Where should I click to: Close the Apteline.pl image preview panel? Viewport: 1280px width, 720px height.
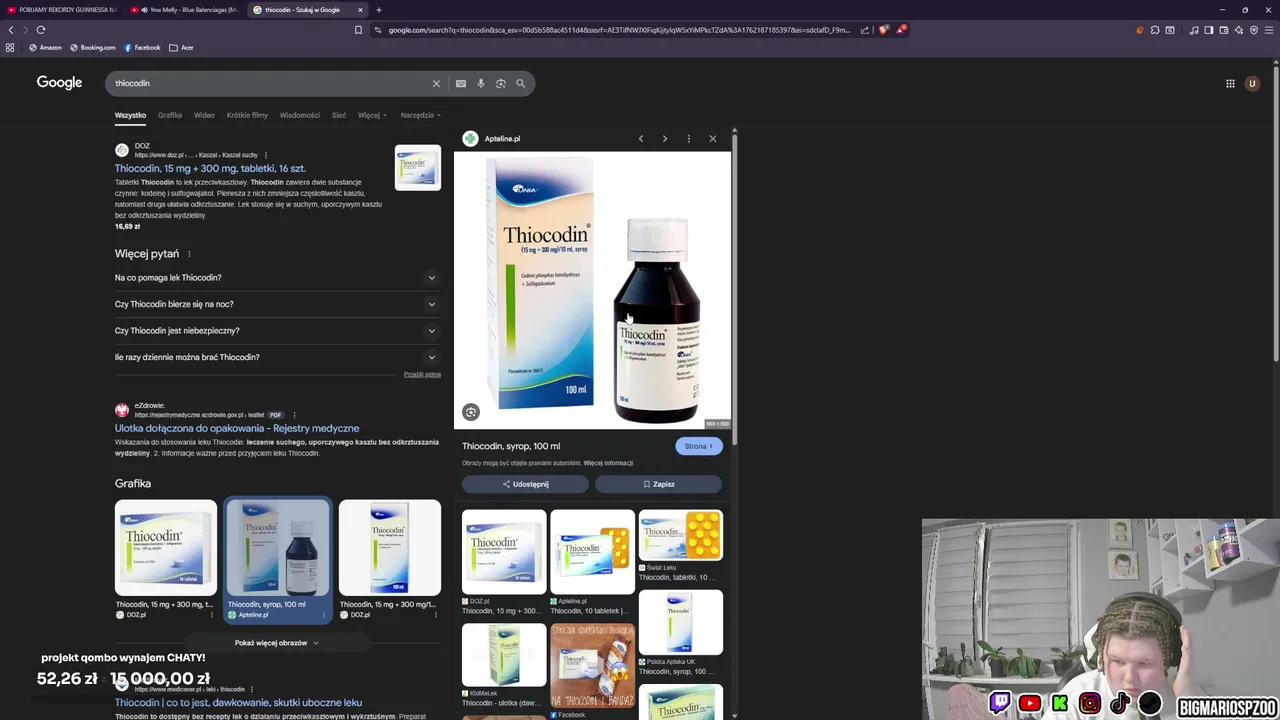[713, 139]
